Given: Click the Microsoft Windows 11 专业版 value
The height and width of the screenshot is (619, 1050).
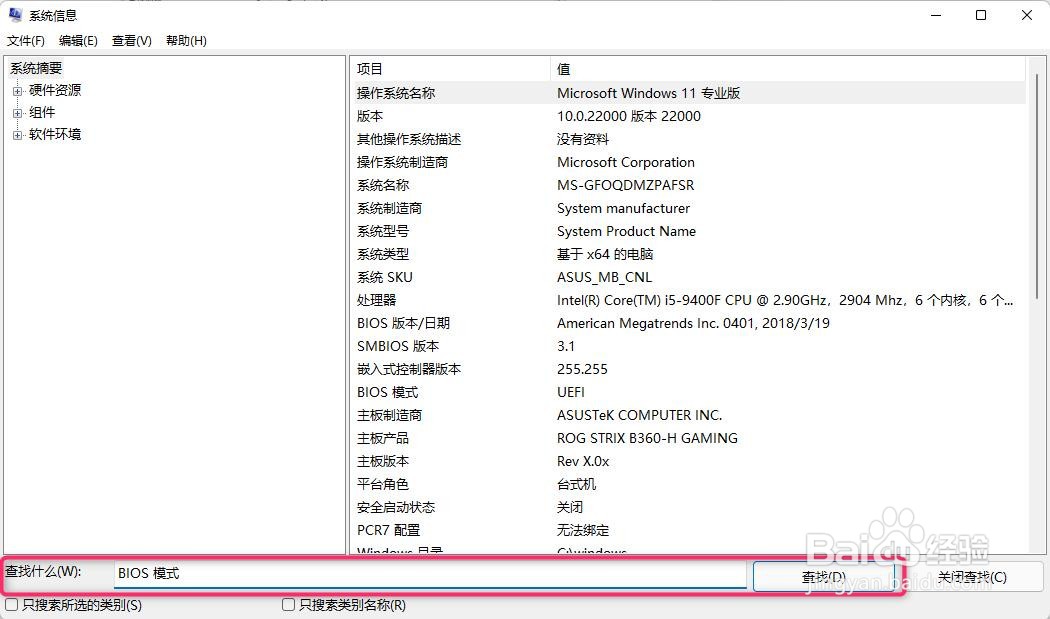Looking at the screenshot, I should pyautogui.click(x=648, y=93).
